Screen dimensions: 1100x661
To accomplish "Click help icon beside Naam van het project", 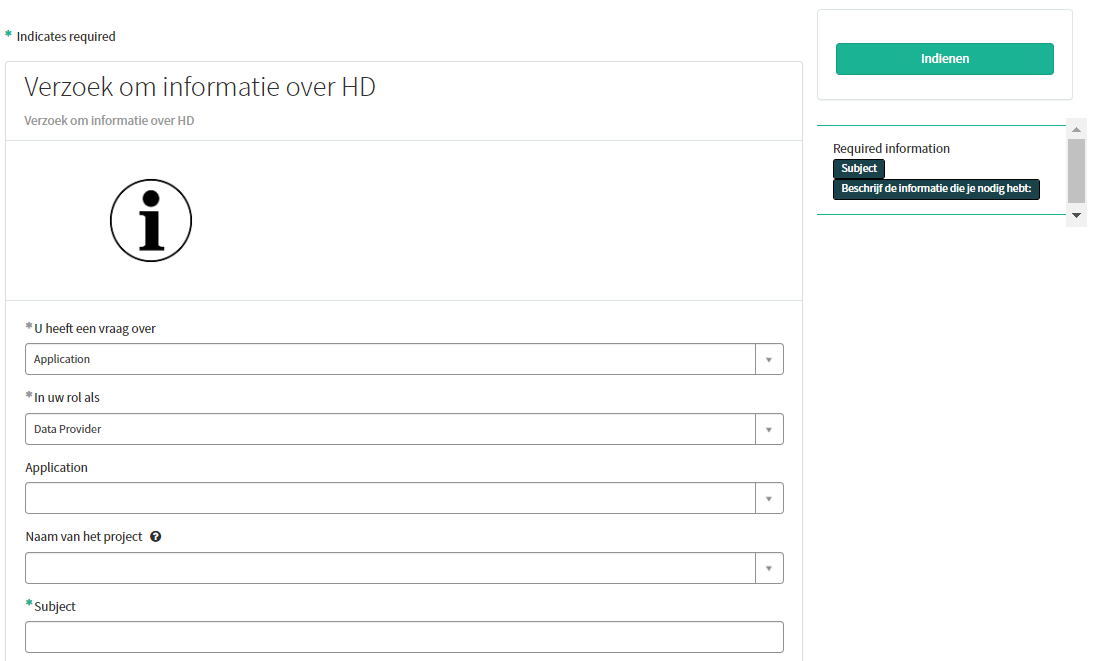I will [156, 537].
